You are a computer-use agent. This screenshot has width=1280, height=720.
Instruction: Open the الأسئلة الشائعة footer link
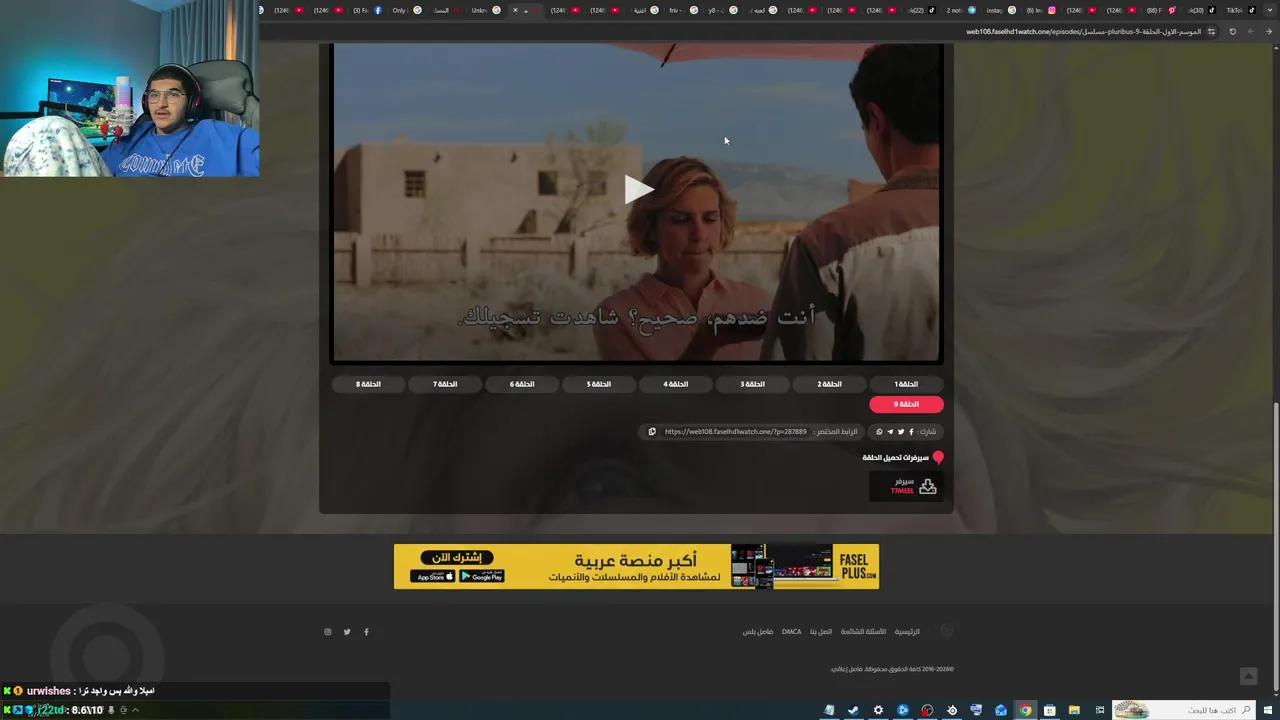pyautogui.click(x=863, y=632)
